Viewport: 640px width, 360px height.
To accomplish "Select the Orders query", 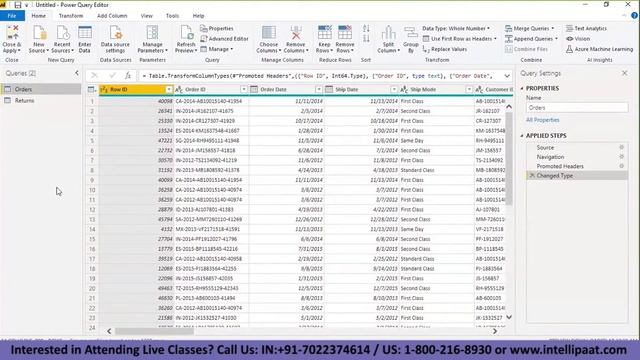I will pyautogui.click(x=41, y=89).
